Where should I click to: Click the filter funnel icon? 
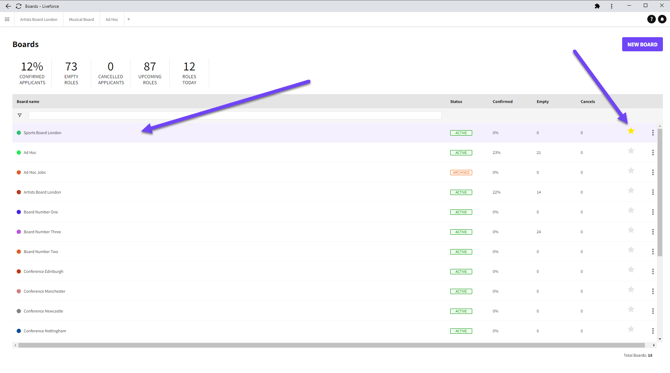click(20, 115)
